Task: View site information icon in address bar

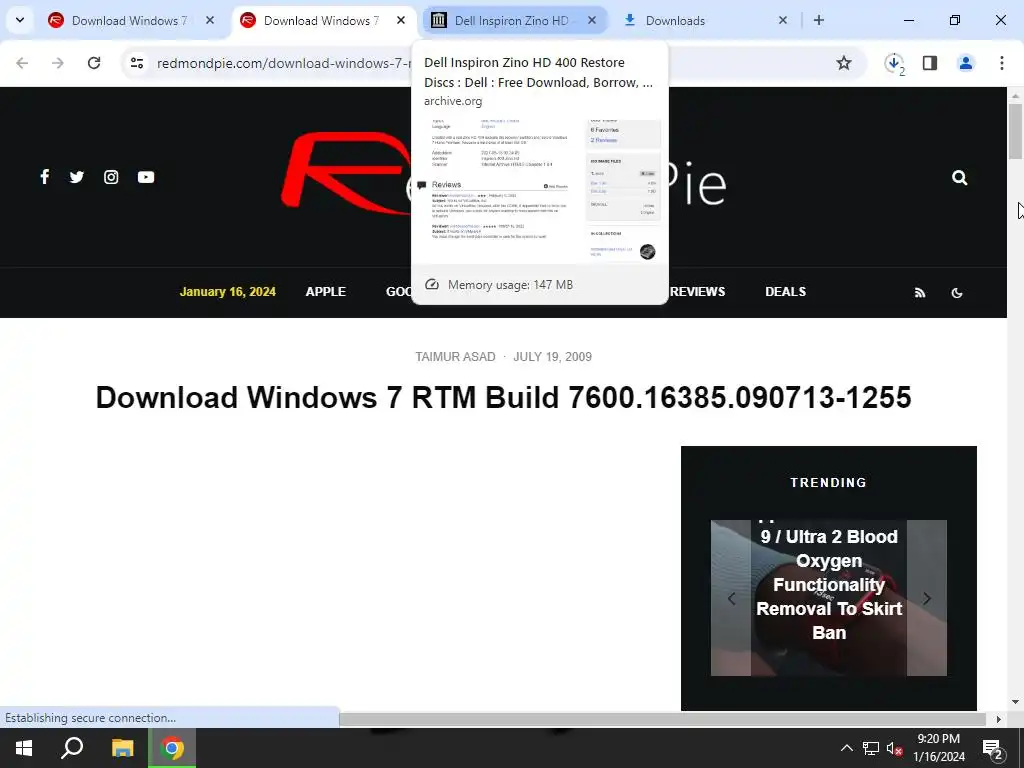Action: pyautogui.click(x=137, y=63)
